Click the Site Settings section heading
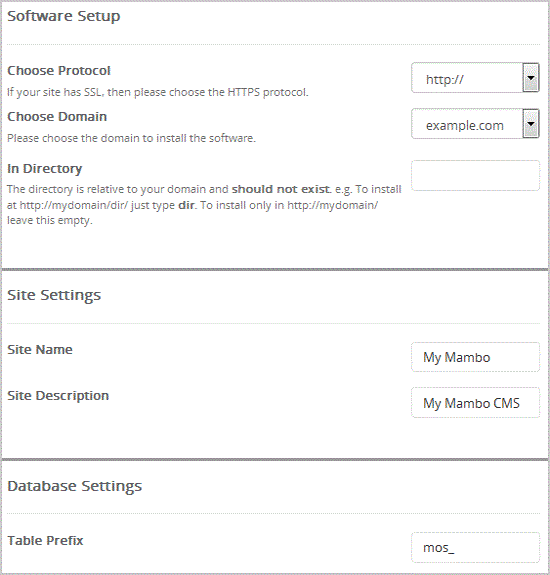The image size is (550, 575). [54, 295]
